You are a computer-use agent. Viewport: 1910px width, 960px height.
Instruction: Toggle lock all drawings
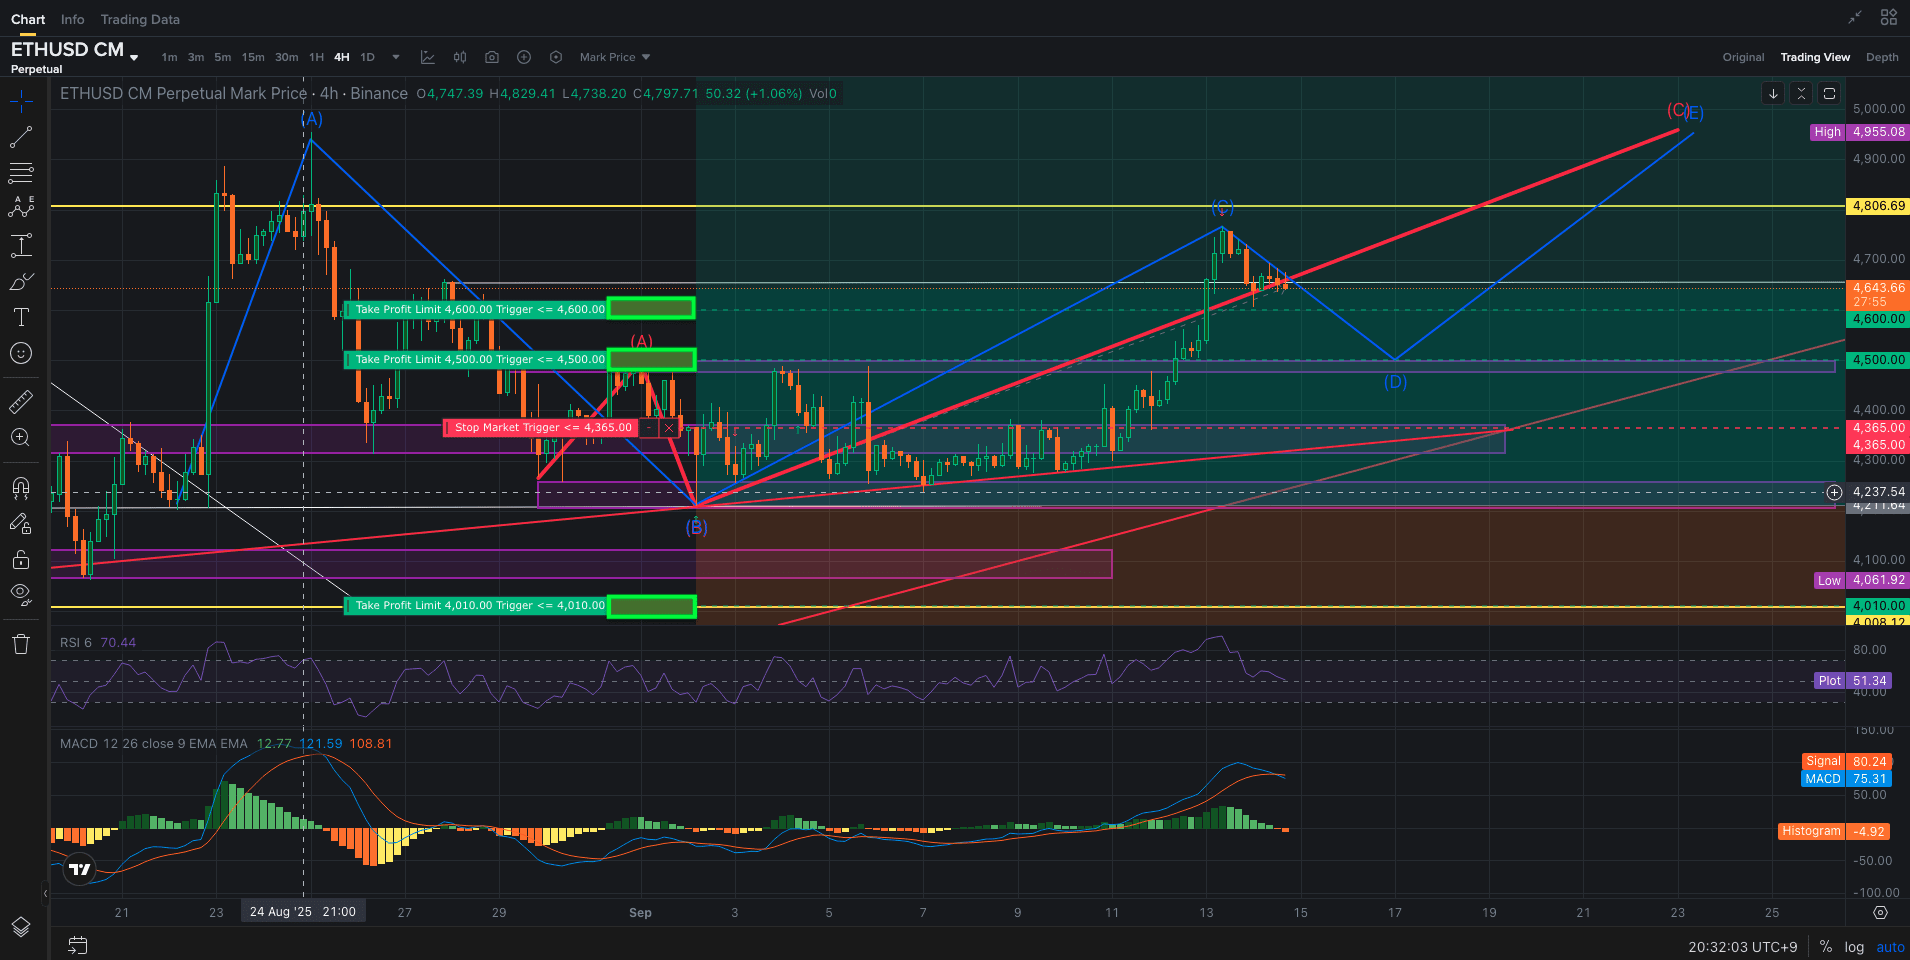pos(21,559)
